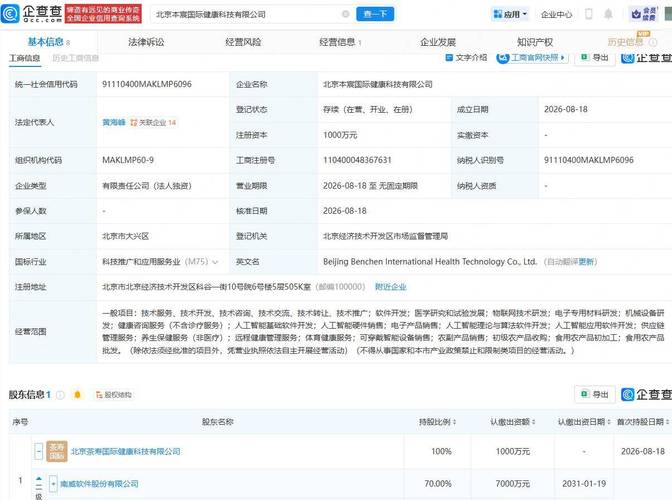The width and height of the screenshot is (672, 500).
Task: Clear the search box with the X icon
Action: (x=345, y=14)
